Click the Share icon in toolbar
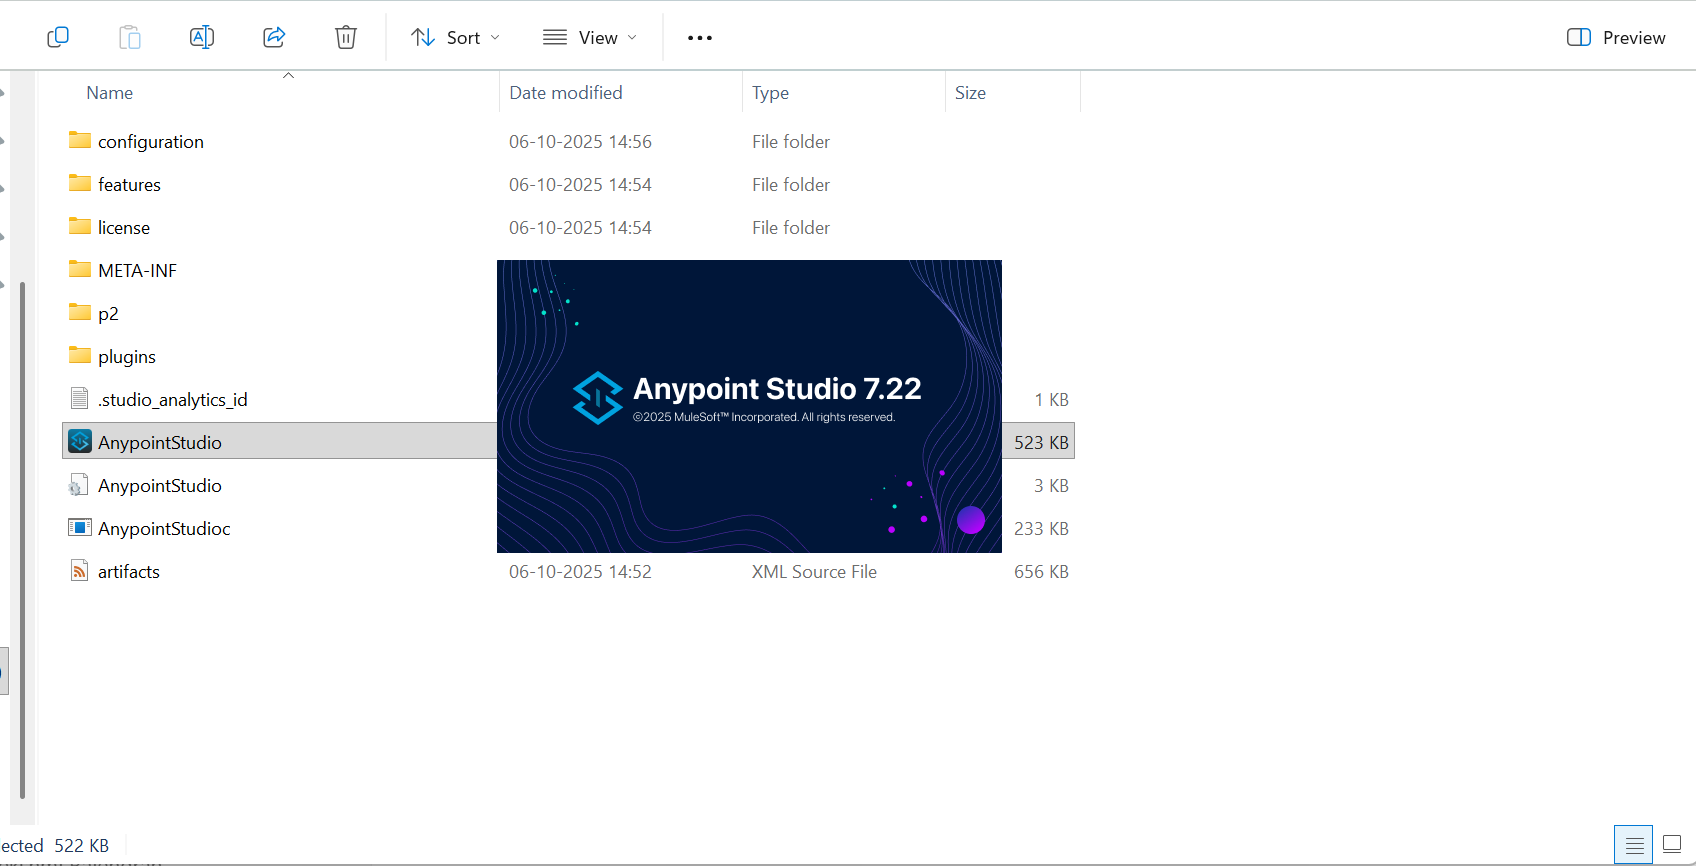Screen dimensions: 1696x866 tap(274, 38)
